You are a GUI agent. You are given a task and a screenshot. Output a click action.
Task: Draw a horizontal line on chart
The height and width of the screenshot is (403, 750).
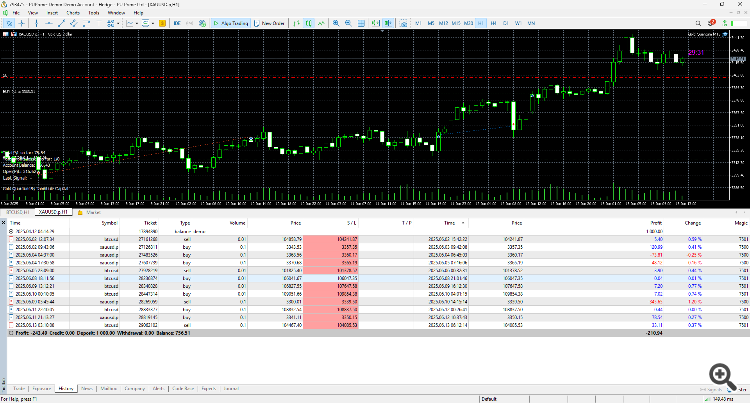pos(49,23)
